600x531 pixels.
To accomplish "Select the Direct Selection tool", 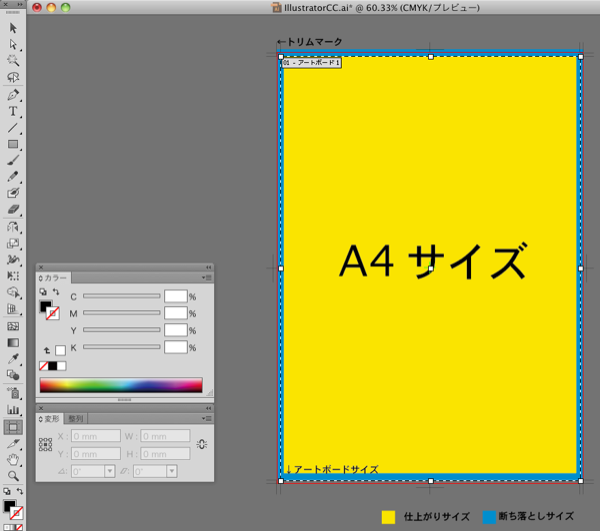I will point(14,44).
